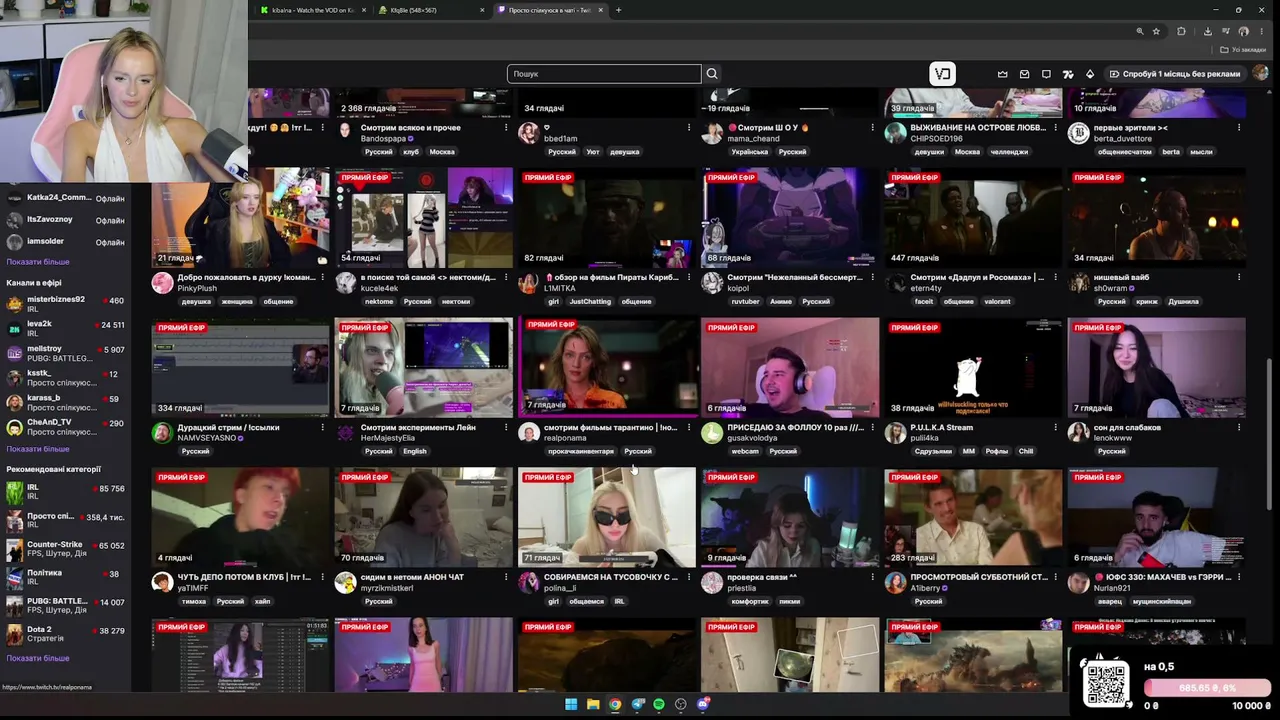Open the ATiberry stream thumbnail
Image resolution: width=1280 pixels, height=720 pixels.
pyautogui.click(x=973, y=517)
